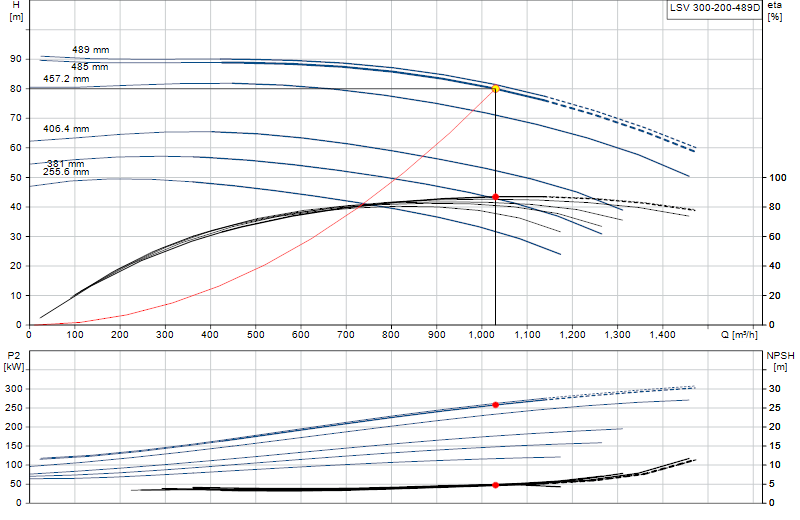
Task: Click the vertical black duty flow line
Action: point(495,207)
